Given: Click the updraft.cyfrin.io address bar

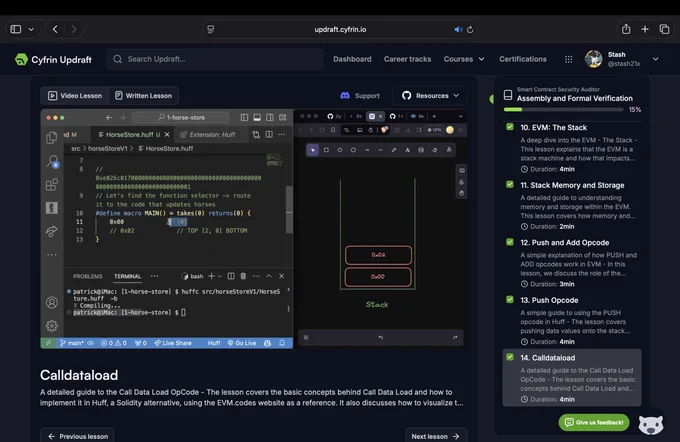Looking at the screenshot, I should tap(340, 29).
